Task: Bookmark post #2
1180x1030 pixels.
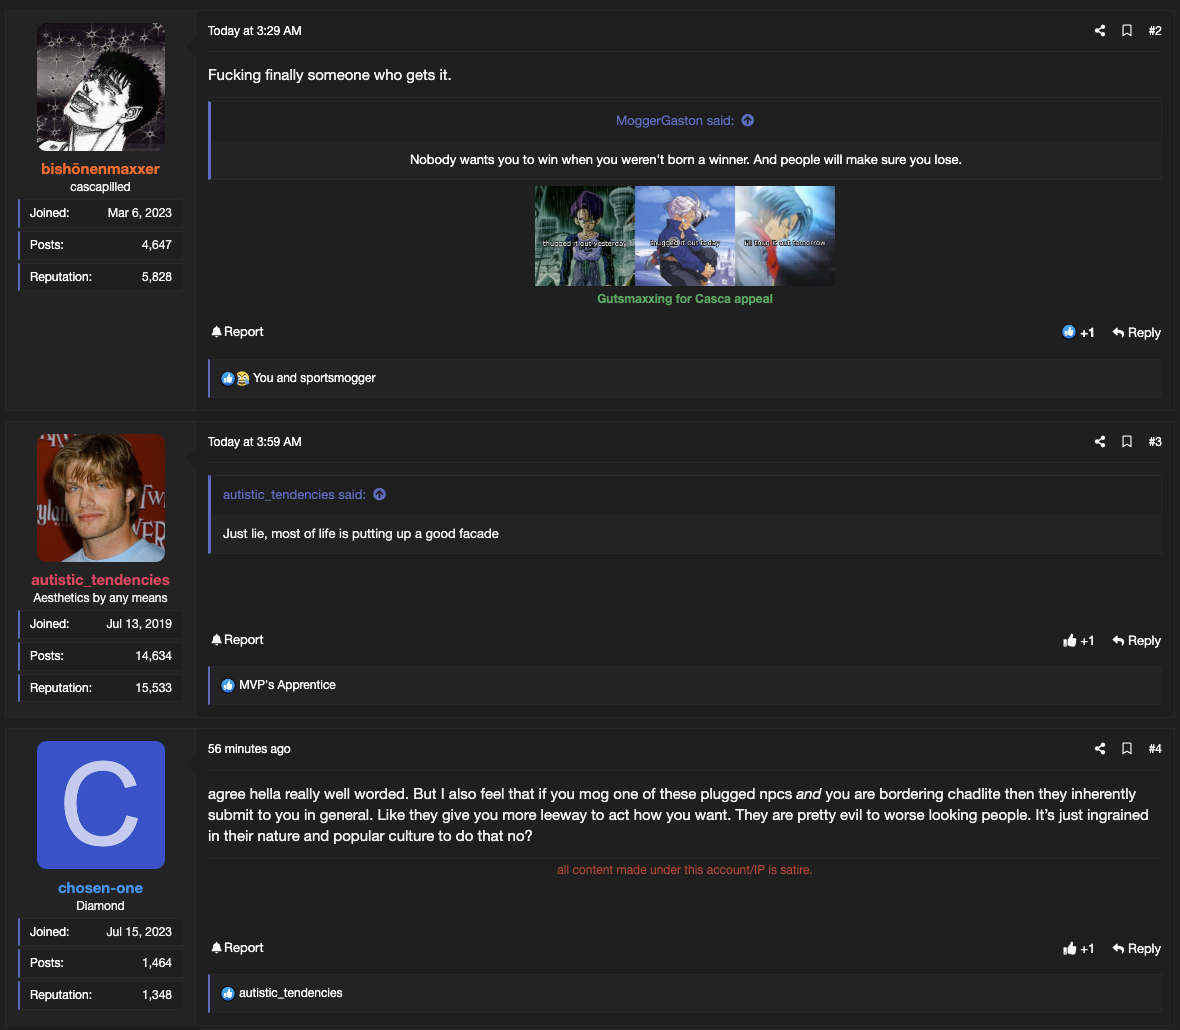Action: [x=1127, y=31]
